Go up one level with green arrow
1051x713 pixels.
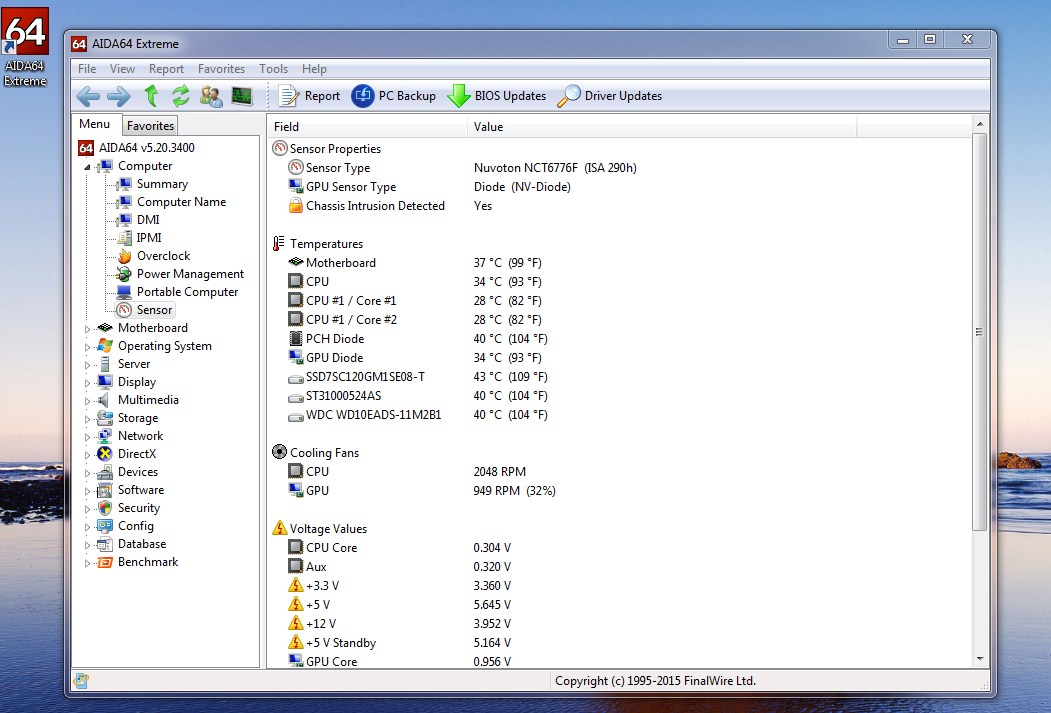(151, 96)
